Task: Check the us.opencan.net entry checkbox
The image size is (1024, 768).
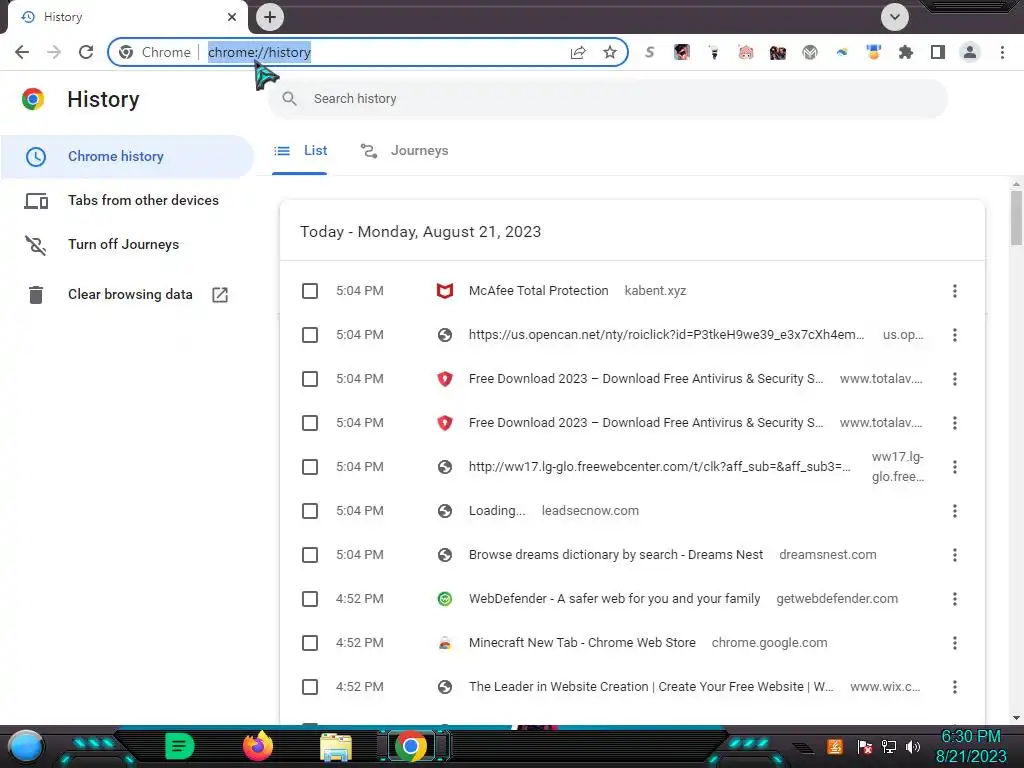Action: click(310, 335)
